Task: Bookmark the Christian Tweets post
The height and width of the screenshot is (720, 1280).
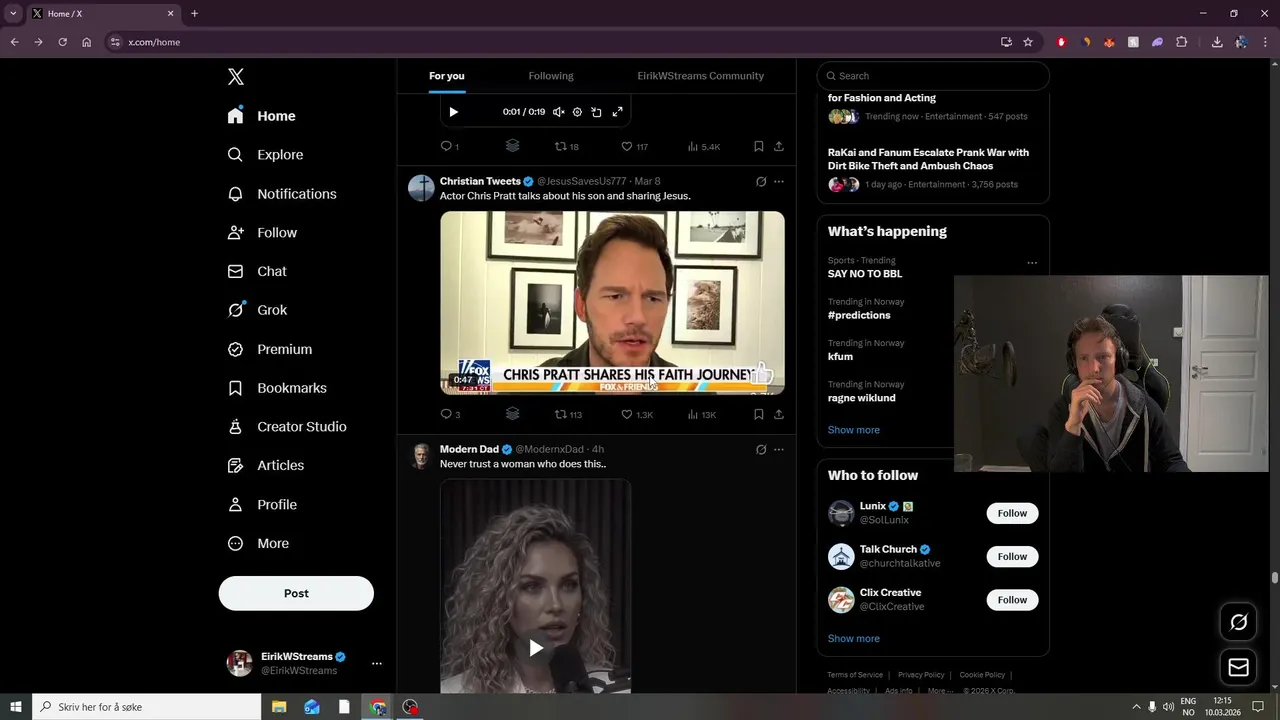Action: 759,414
